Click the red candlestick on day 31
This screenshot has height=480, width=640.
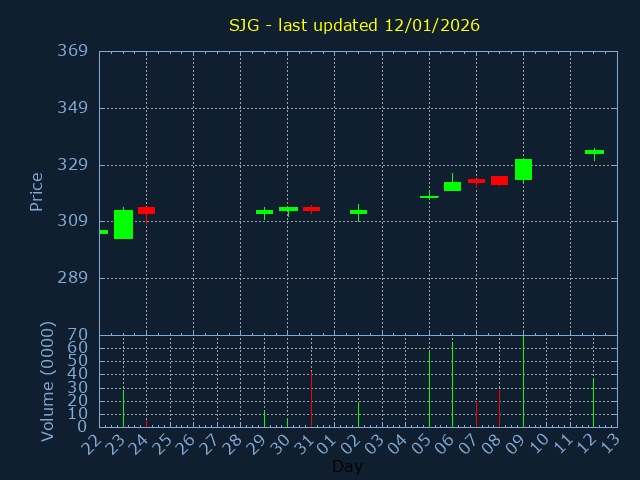click(x=311, y=209)
